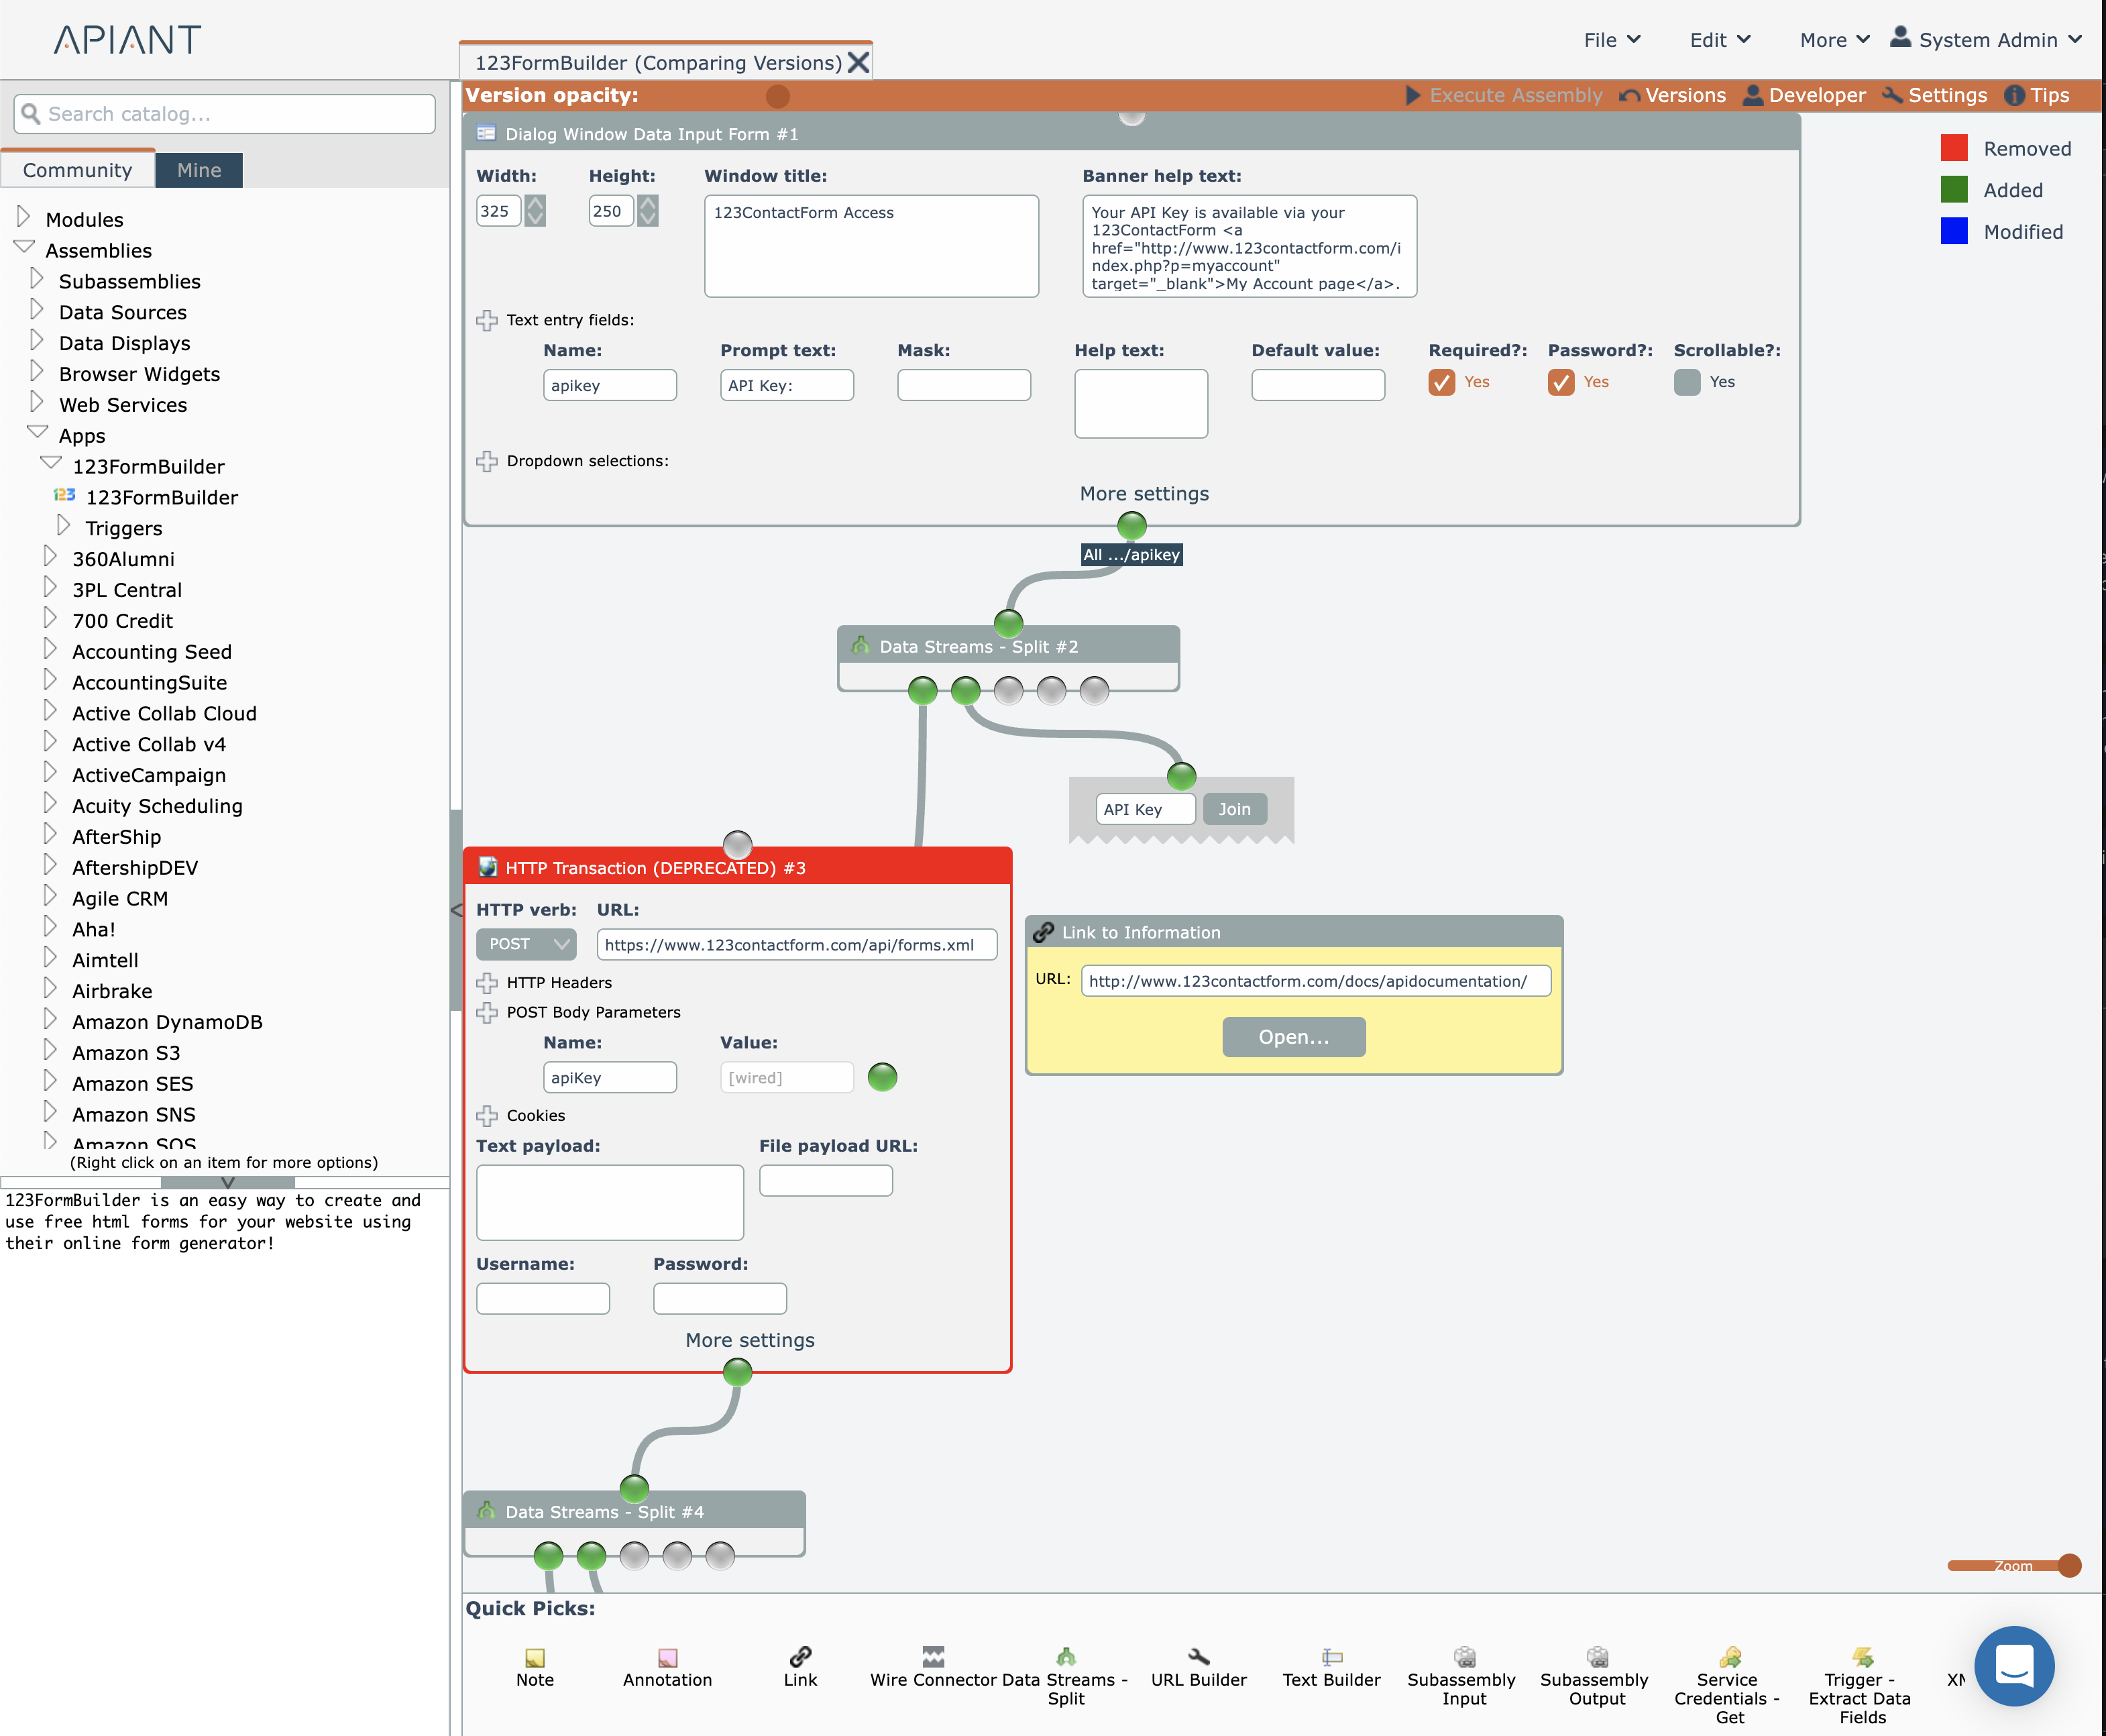
Task: Add a text entry field via plus icon
Action: (x=487, y=320)
